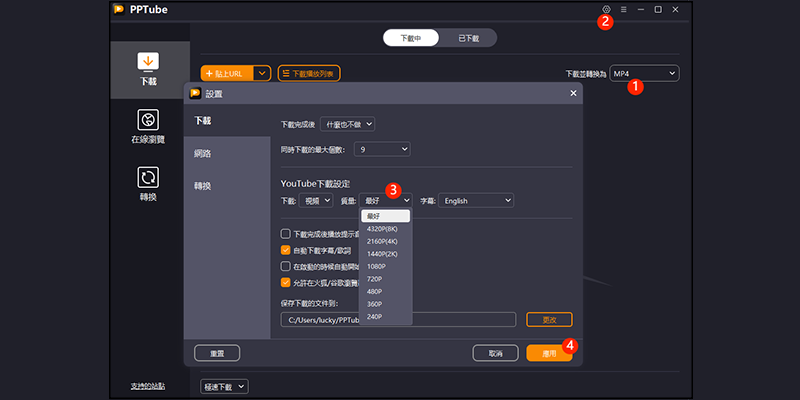Select 1440P(2K) quality option
The height and width of the screenshot is (400, 800).
pos(385,254)
